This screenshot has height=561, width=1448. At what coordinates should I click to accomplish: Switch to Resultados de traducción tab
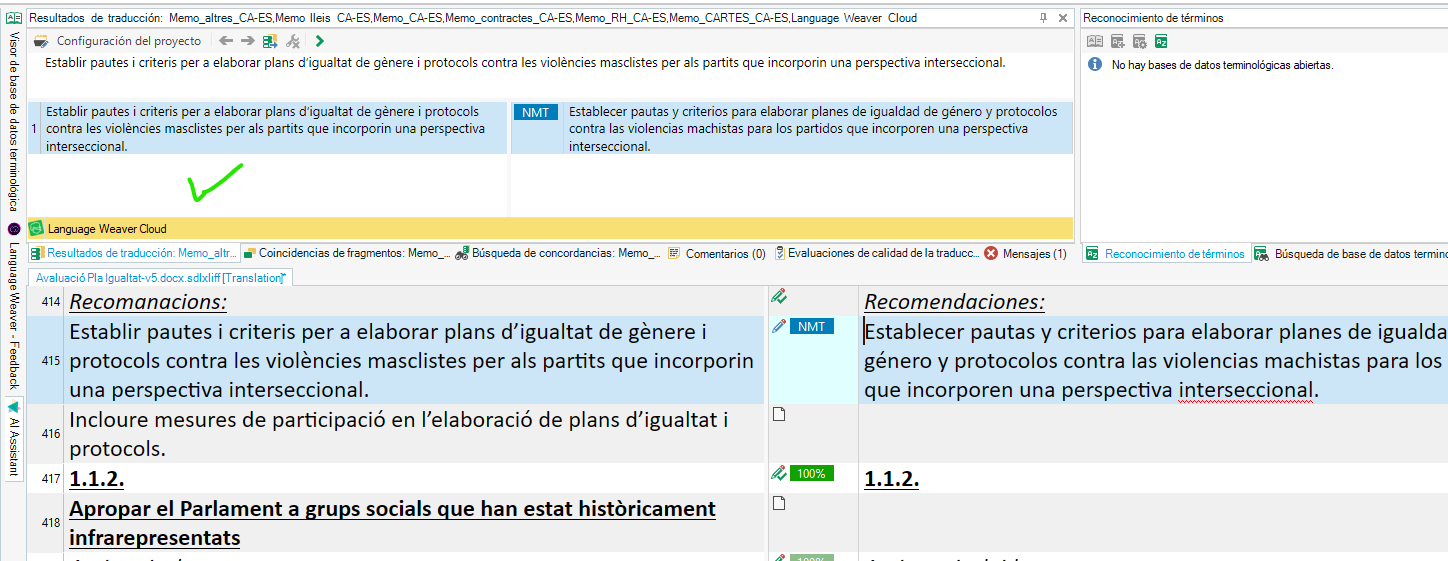click(135, 254)
